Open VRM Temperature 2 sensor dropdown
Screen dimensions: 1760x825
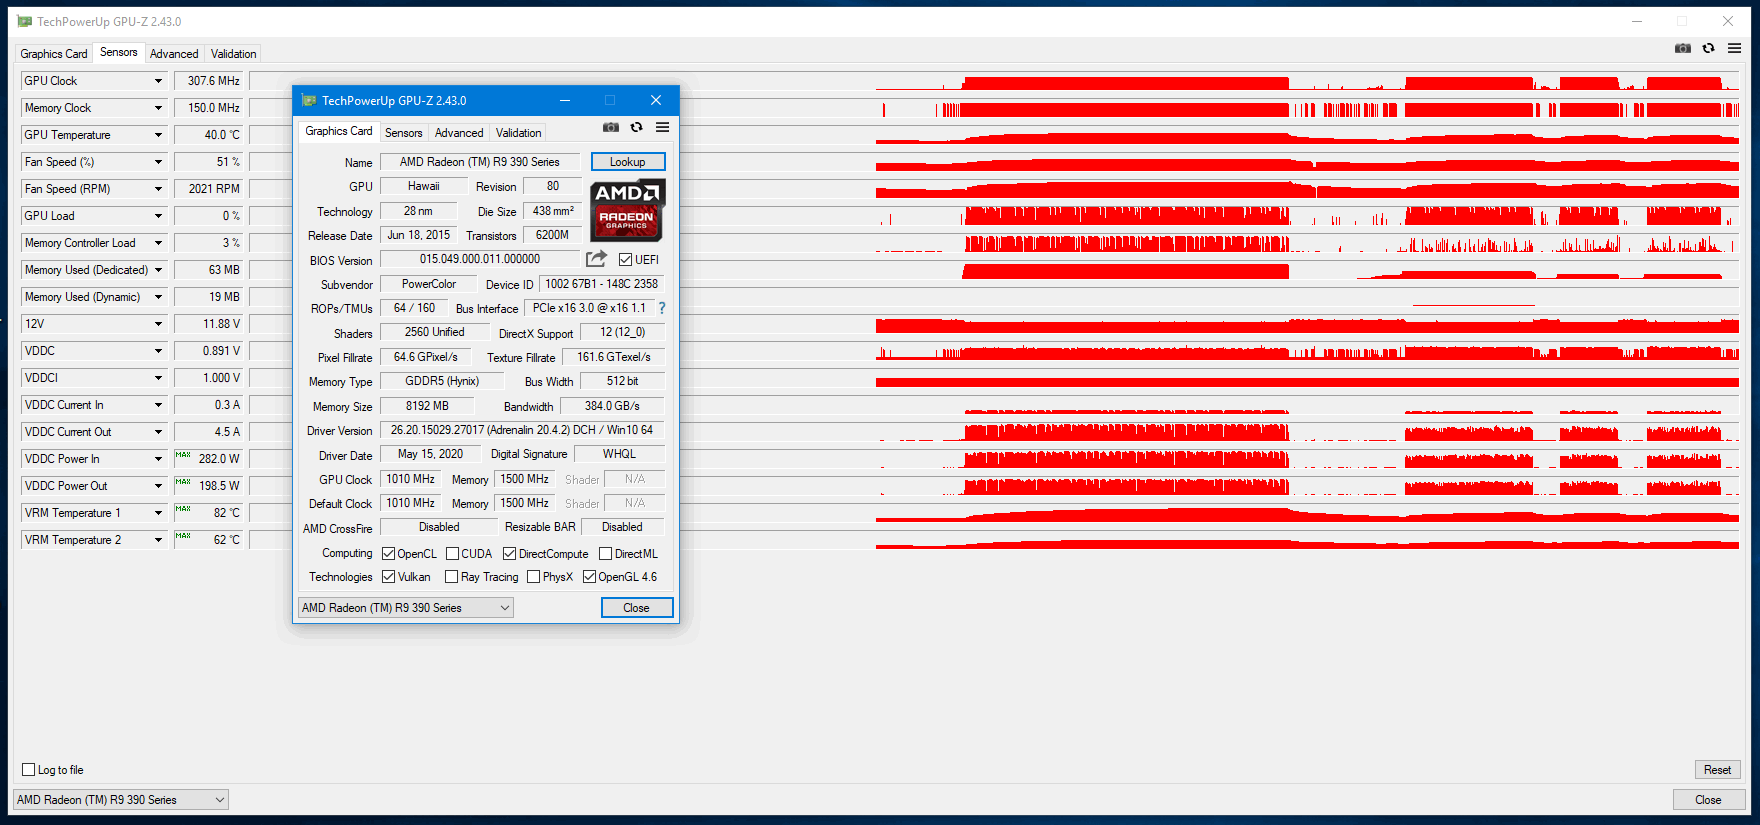click(158, 540)
